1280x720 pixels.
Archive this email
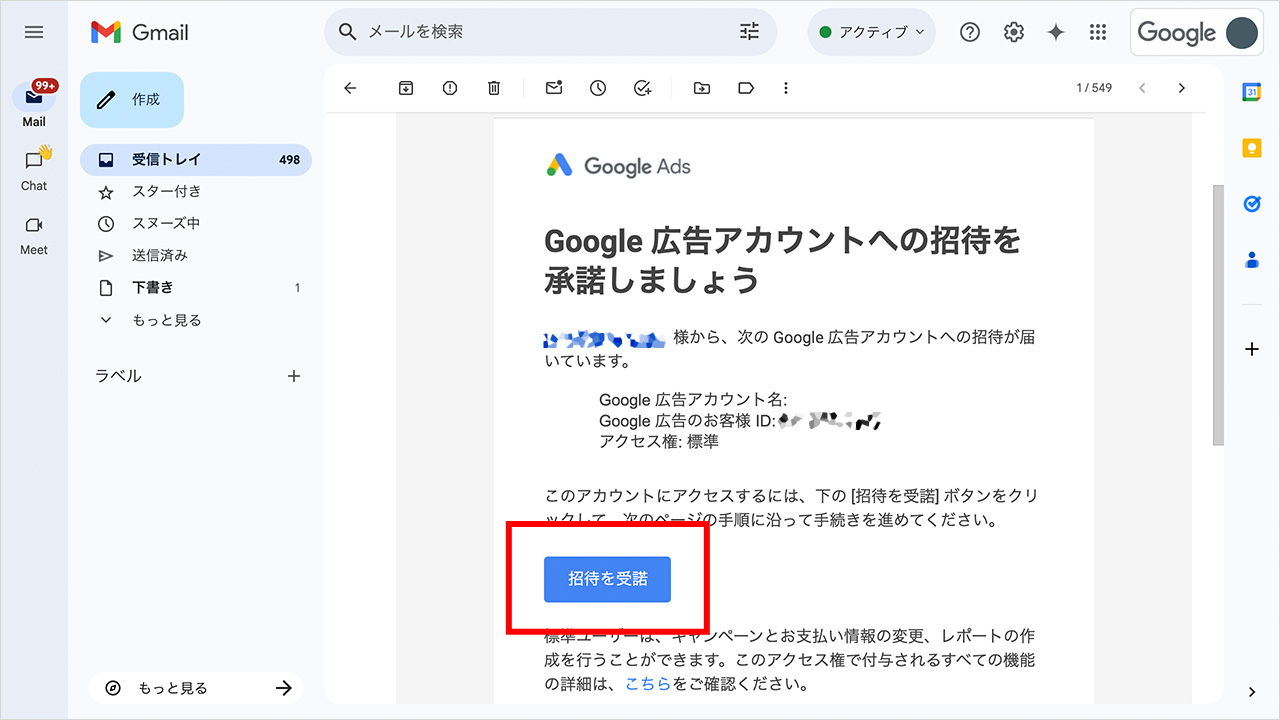tap(406, 88)
